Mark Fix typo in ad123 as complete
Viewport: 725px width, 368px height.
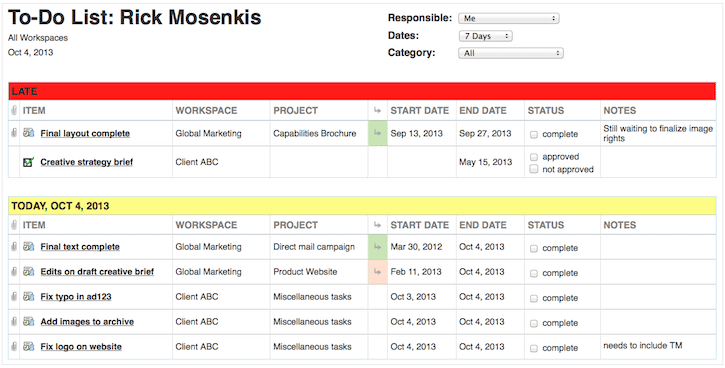point(534,298)
